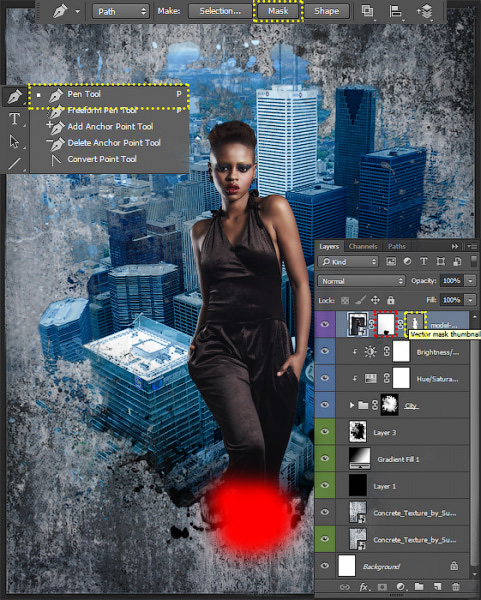The image size is (481, 600).
Task: Switch to the Paths tab
Action: (x=396, y=246)
